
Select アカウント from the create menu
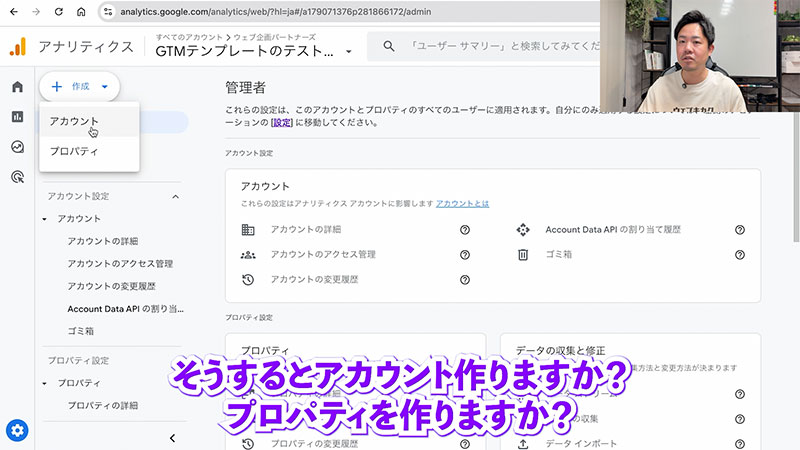pyautogui.click(x=89, y=121)
